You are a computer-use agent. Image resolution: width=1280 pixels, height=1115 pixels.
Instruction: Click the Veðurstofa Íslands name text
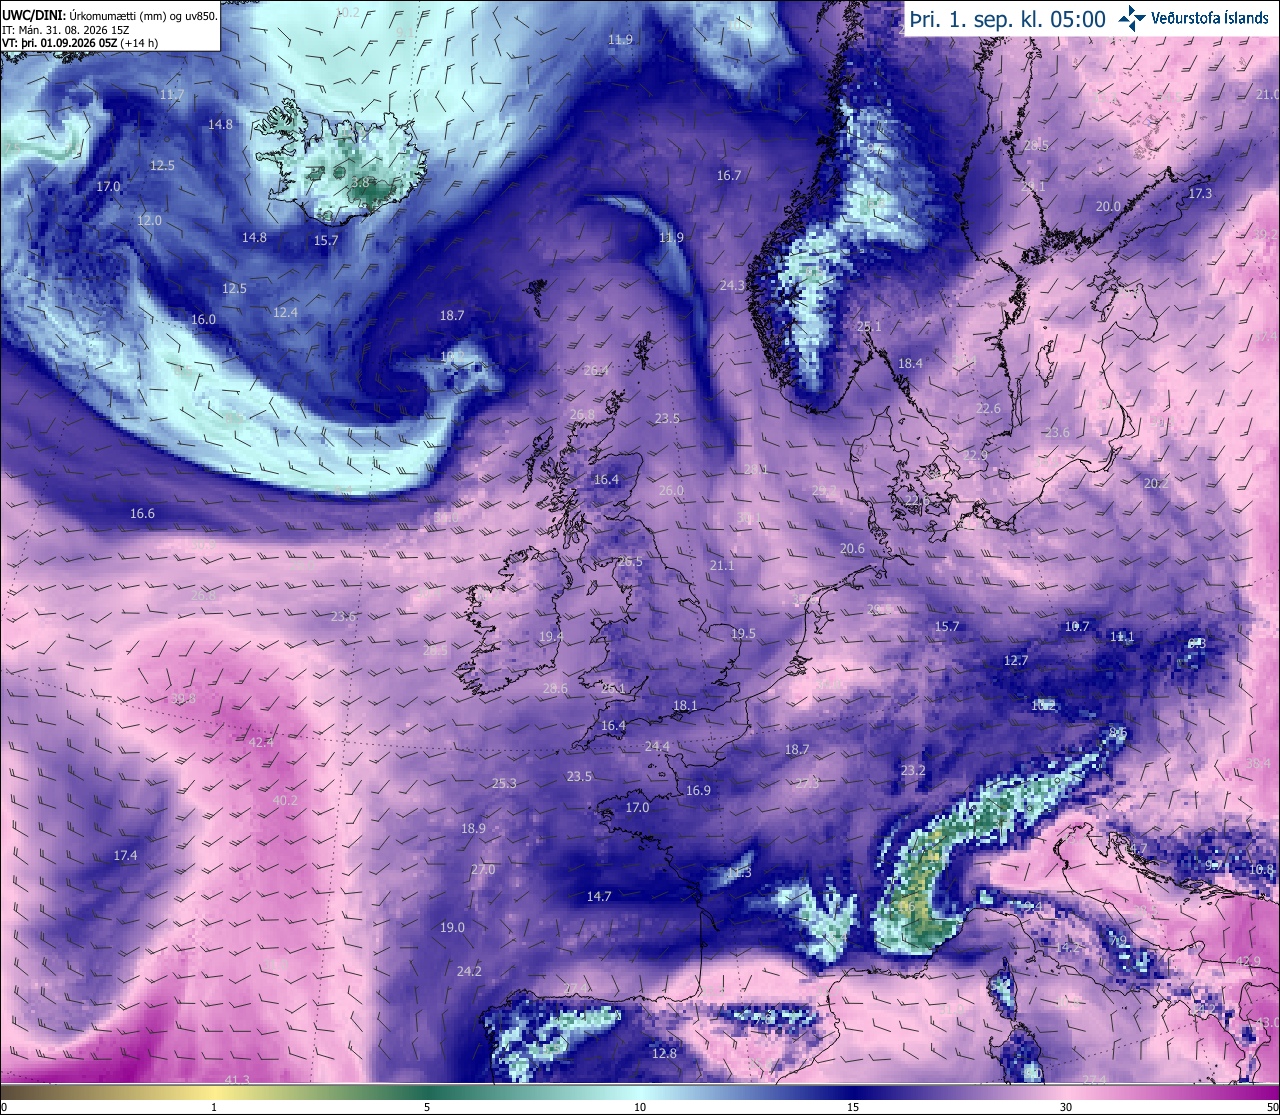tap(1211, 18)
